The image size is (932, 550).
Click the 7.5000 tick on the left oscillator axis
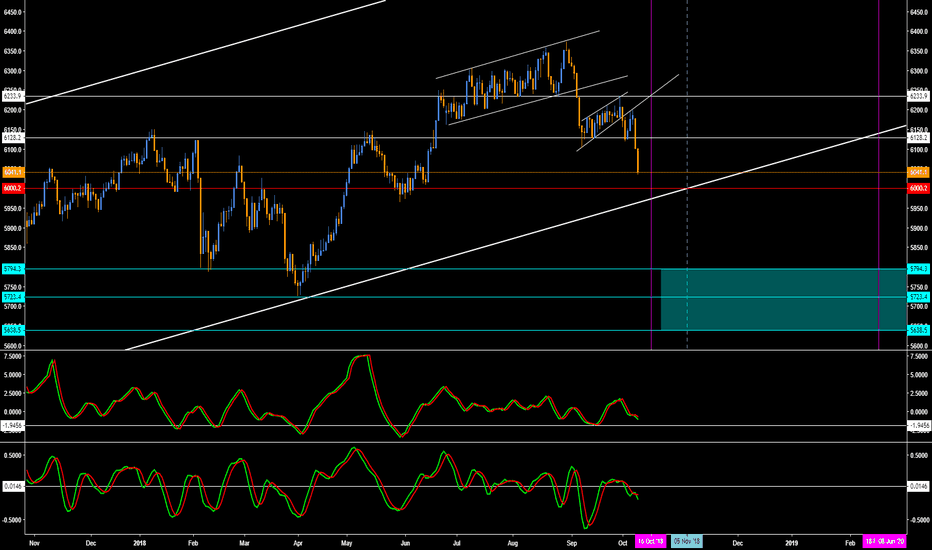coord(13,356)
